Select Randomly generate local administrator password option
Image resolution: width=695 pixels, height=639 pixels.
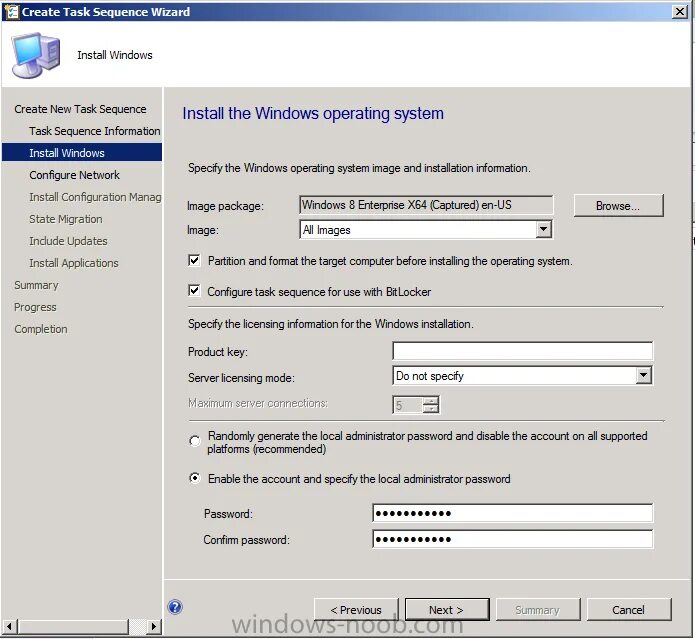(x=195, y=441)
